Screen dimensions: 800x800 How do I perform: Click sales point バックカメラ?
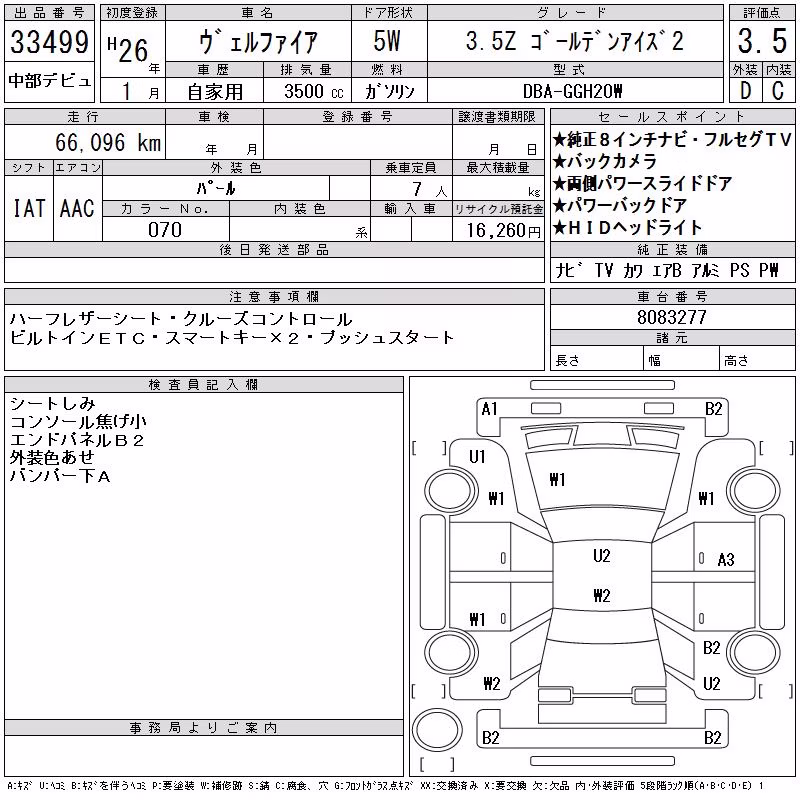pos(605,161)
